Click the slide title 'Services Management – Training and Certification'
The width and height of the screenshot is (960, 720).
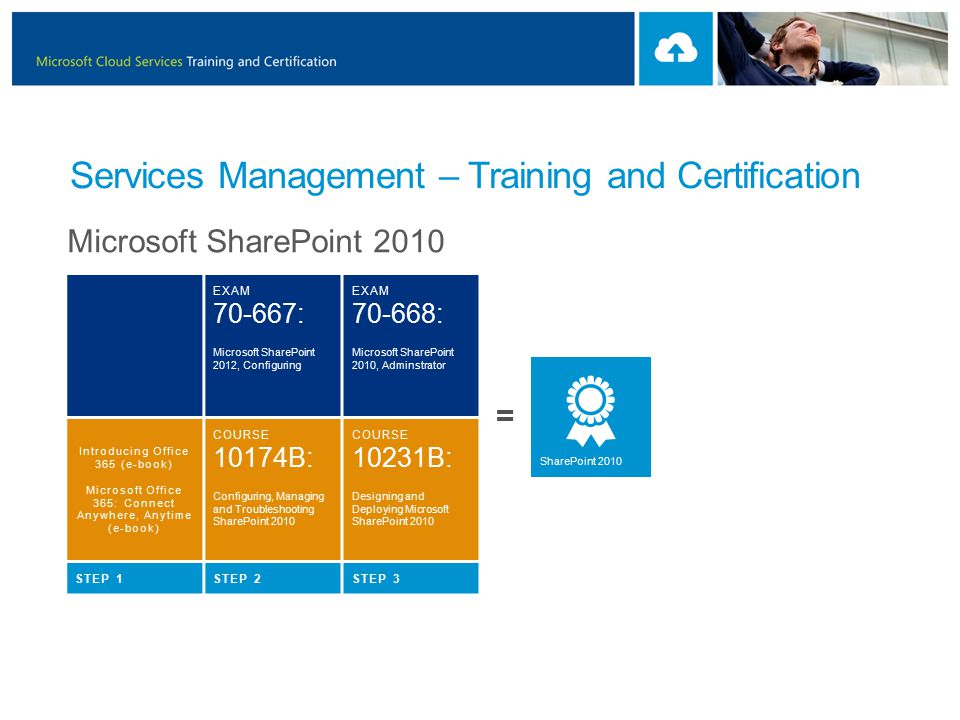pos(465,176)
